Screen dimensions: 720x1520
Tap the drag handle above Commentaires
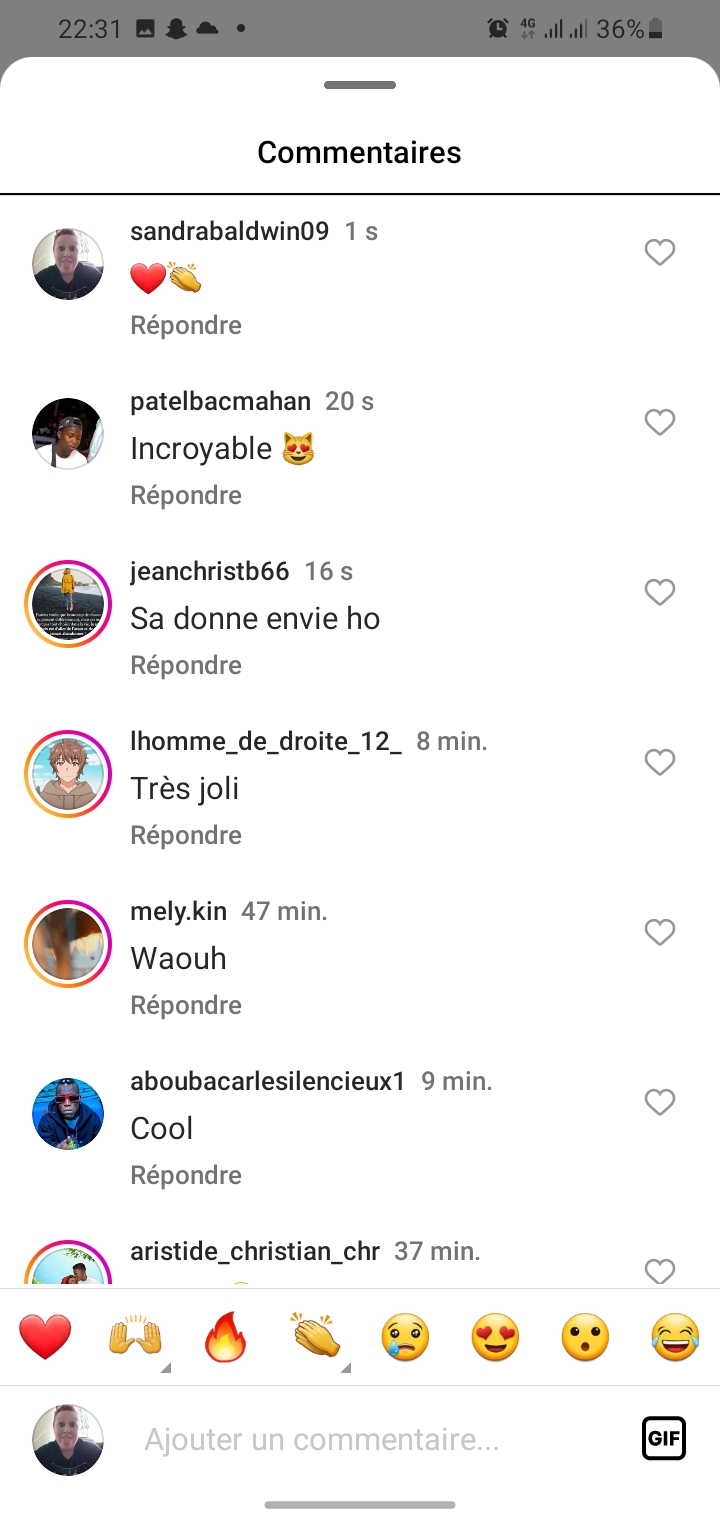[x=360, y=85]
